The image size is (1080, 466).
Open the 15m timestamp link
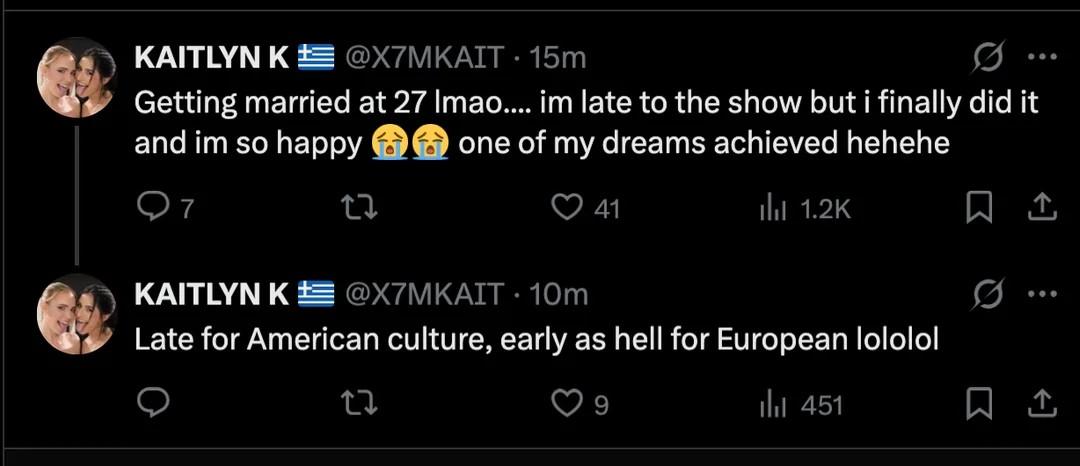pyautogui.click(x=557, y=58)
